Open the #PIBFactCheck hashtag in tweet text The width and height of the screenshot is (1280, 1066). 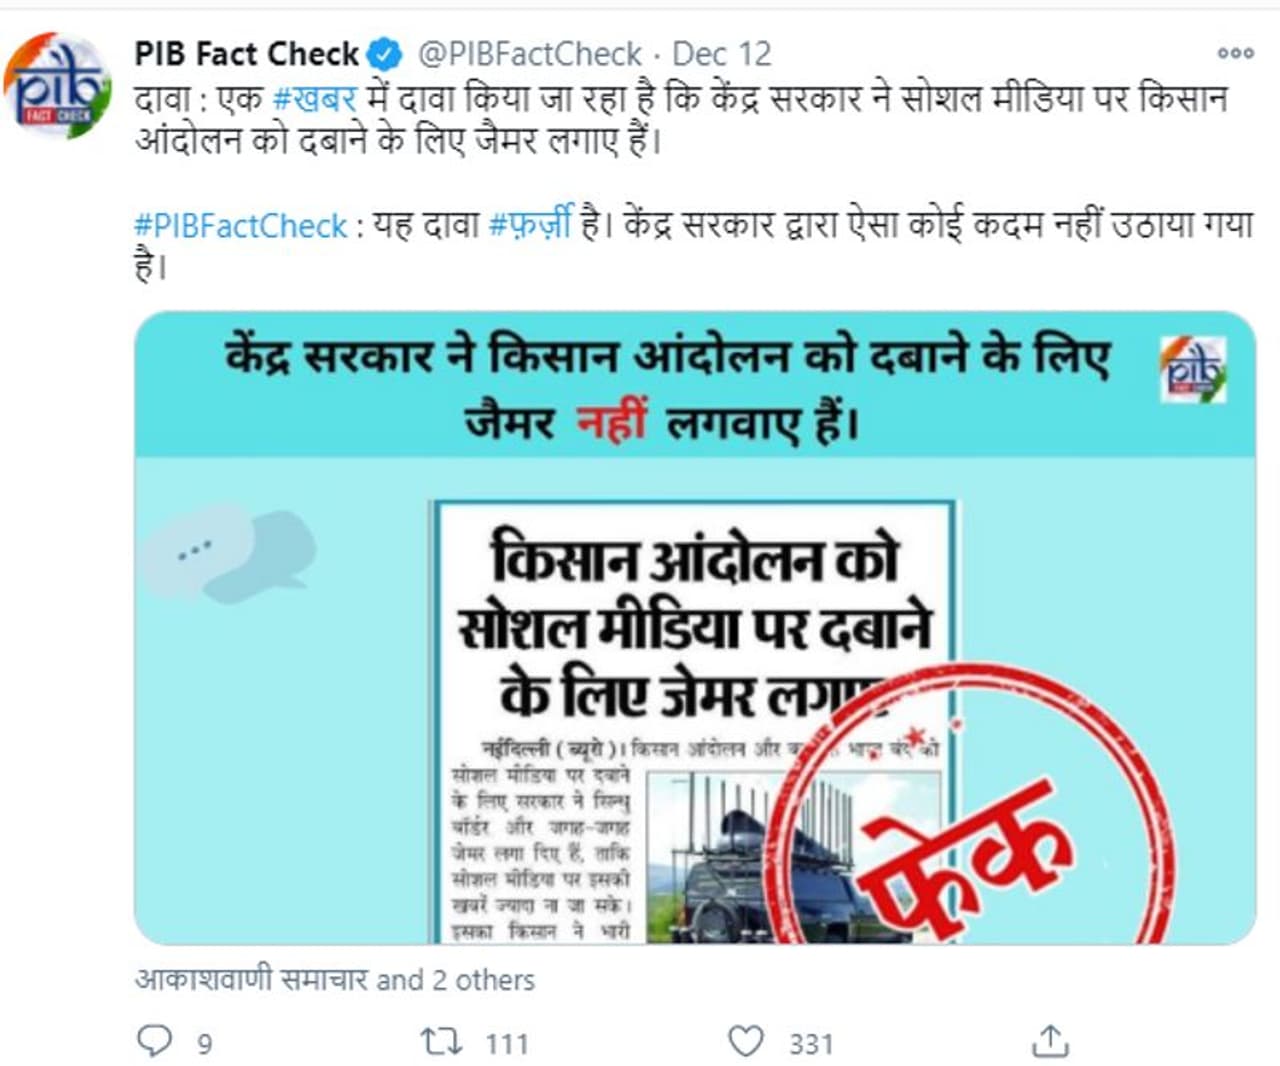(241, 226)
